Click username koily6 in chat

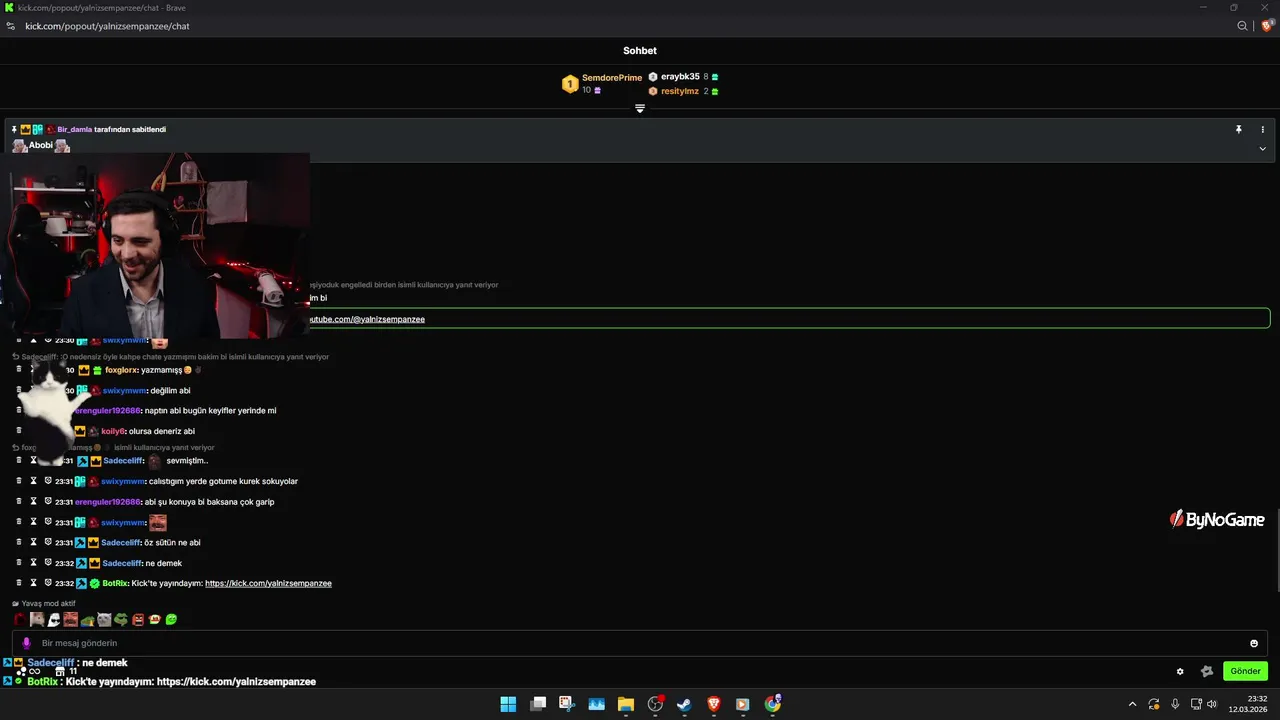(113, 431)
